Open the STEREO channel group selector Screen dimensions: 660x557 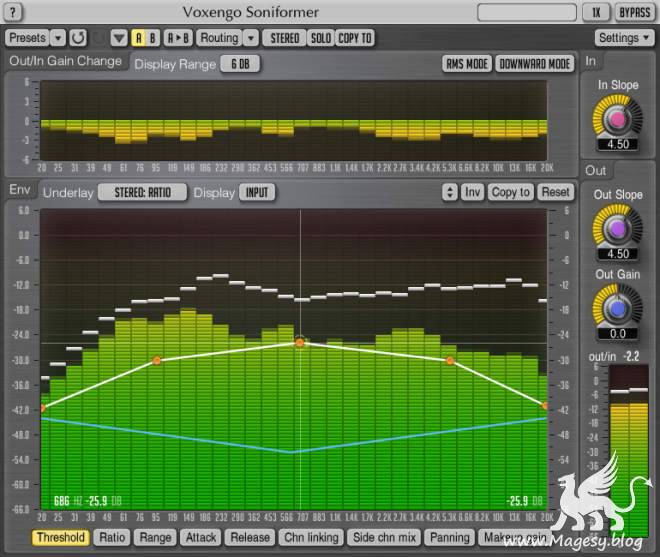click(285, 38)
